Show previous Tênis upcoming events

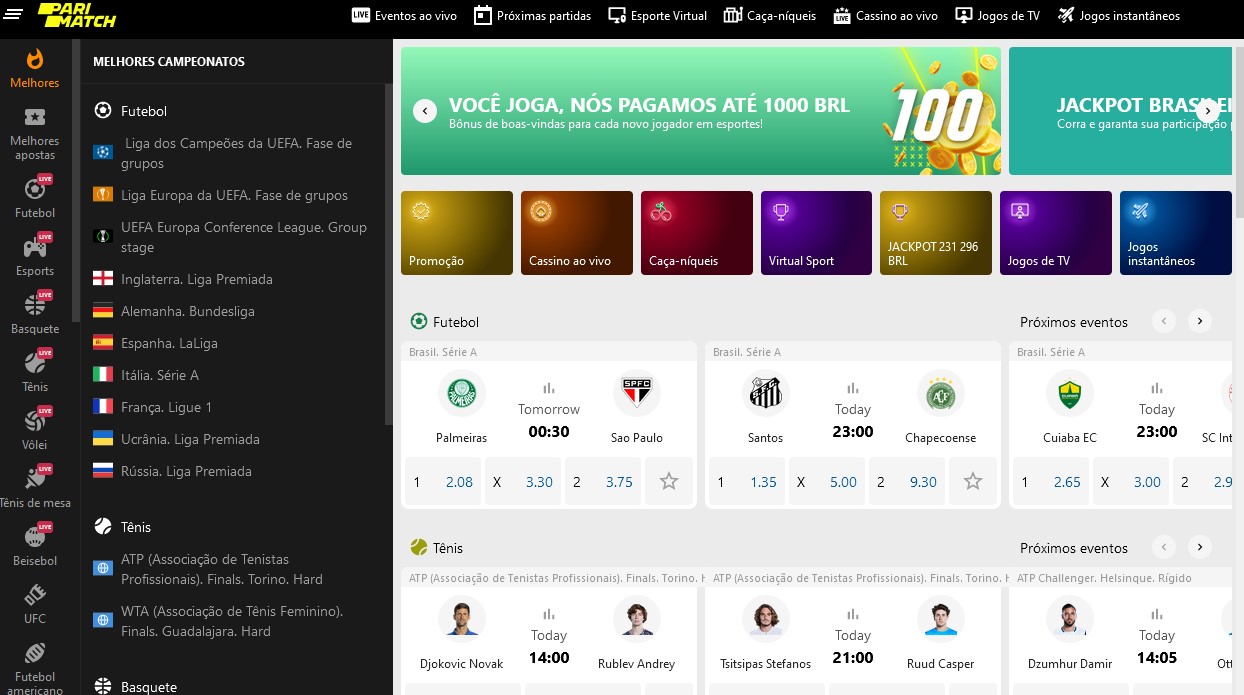tap(1163, 547)
